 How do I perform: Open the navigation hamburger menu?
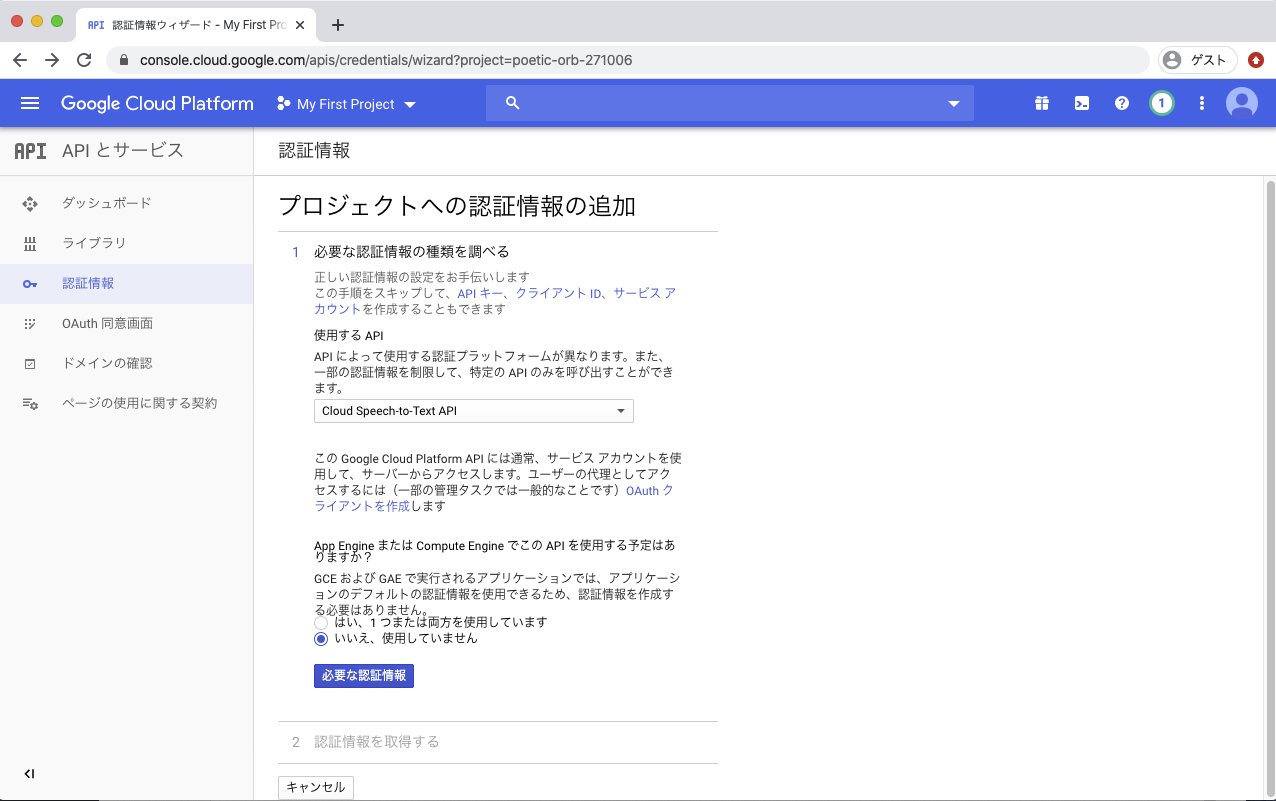coord(30,102)
